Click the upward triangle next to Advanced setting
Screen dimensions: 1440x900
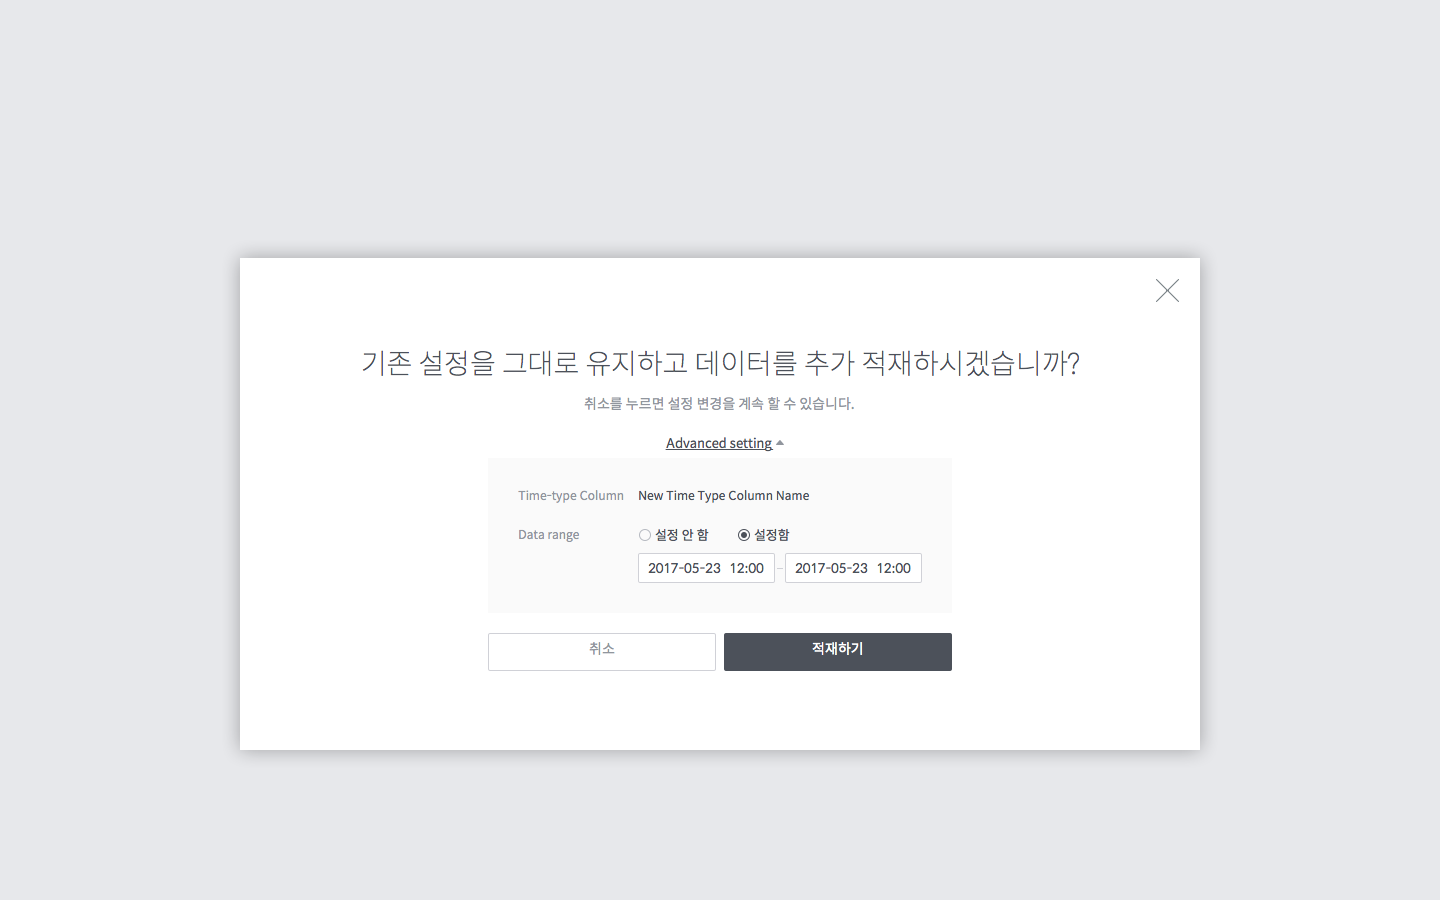[780, 442]
